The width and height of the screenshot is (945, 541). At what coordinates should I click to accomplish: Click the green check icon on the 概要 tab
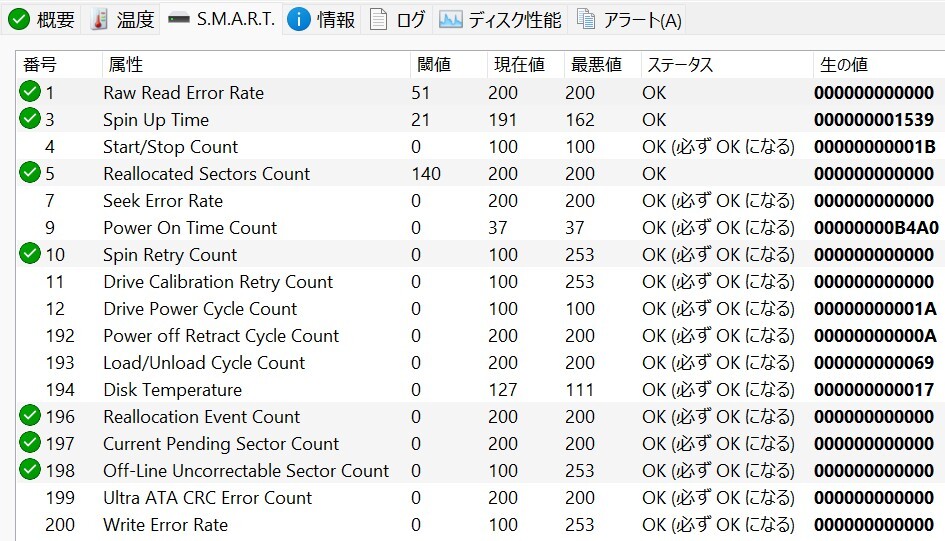tap(18, 19)
